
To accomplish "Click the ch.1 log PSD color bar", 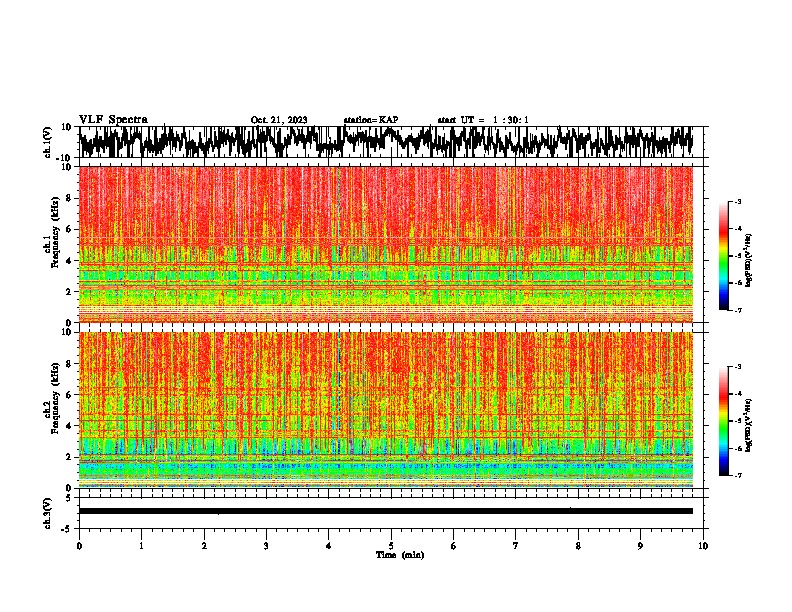I will click(x=723, y=256).
